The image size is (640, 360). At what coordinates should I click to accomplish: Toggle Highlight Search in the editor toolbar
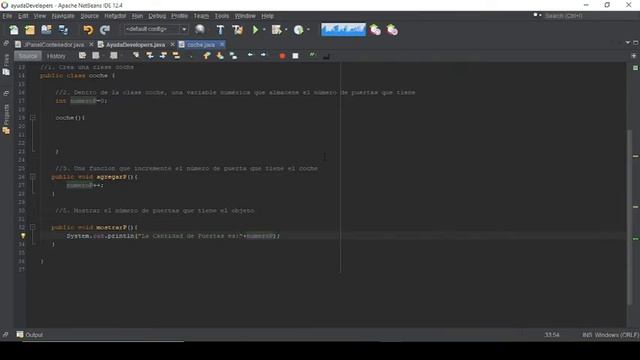tap(176, 56)
